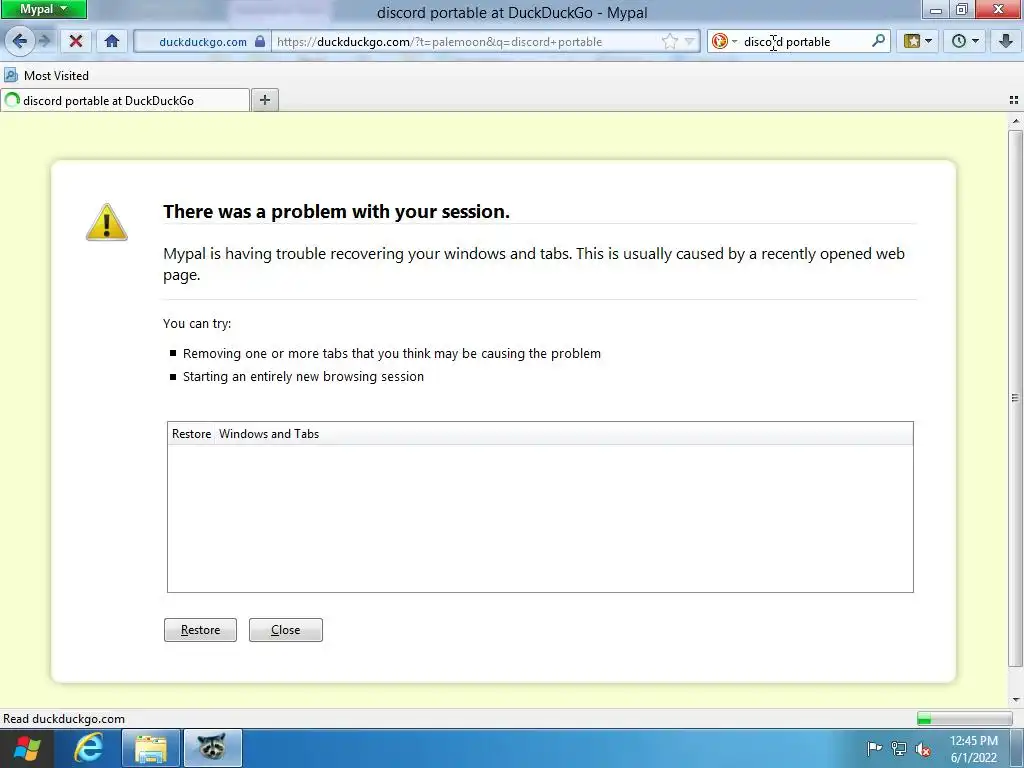
Task: Open the Windows Start button
Action: (26, 748)
